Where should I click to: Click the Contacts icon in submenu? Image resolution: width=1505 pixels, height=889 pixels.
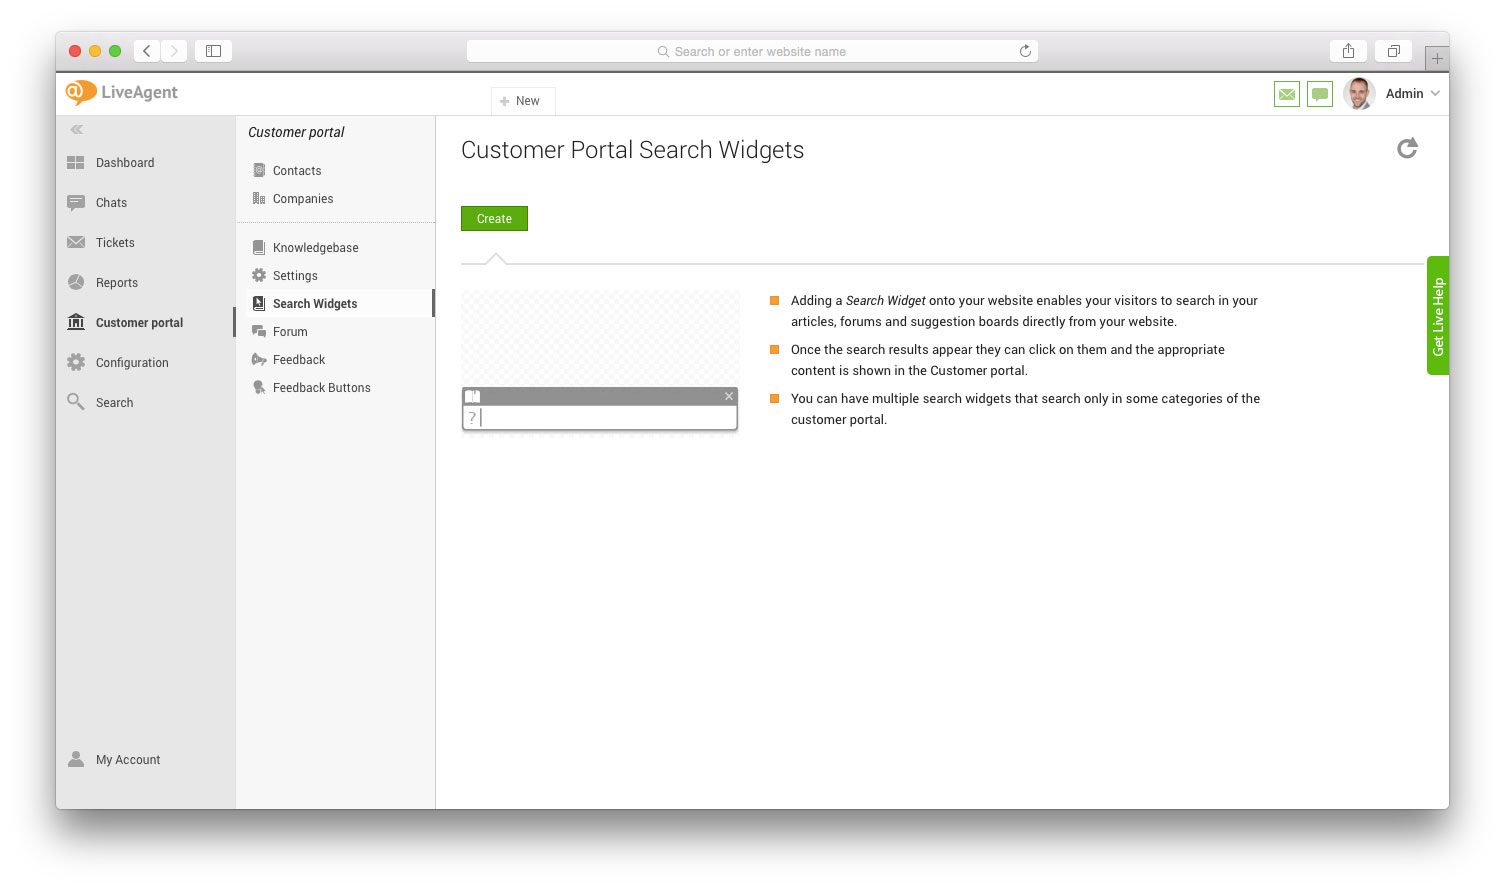(259, 171)
